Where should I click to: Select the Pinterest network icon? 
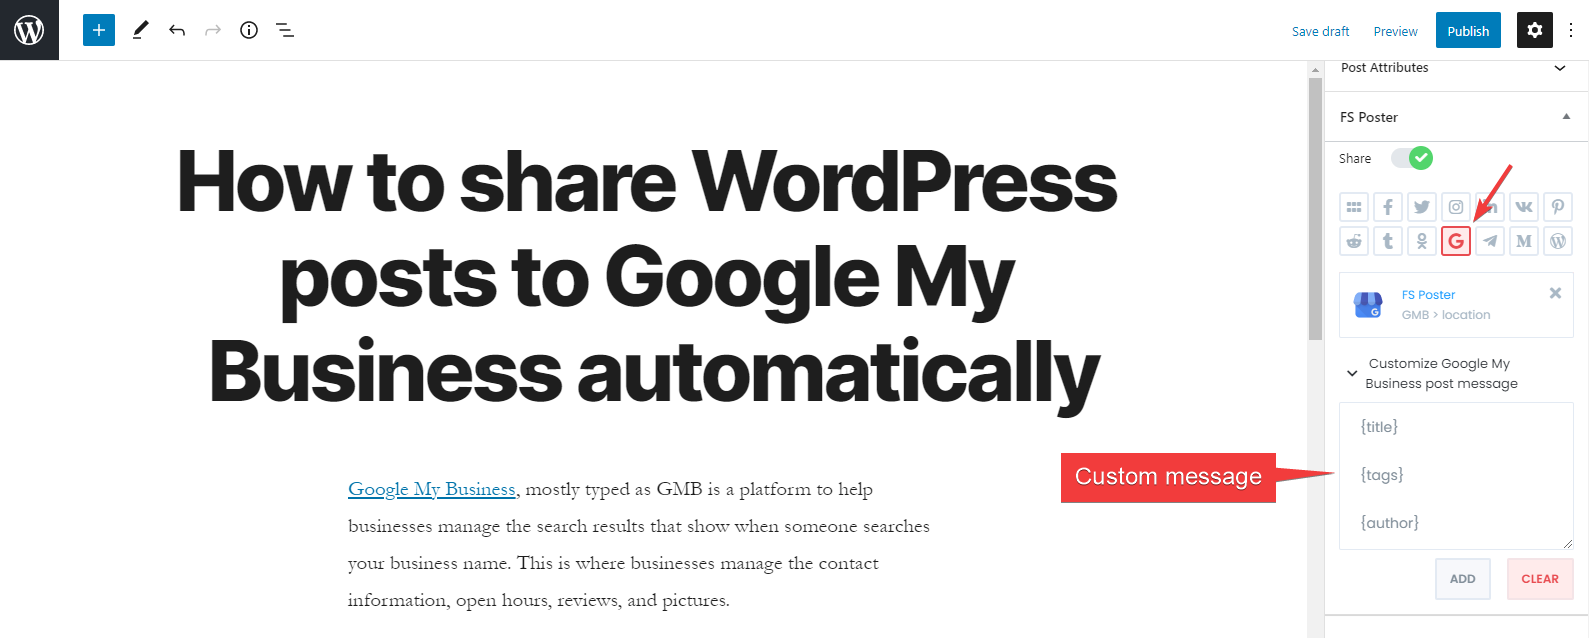pos(1558,207)
